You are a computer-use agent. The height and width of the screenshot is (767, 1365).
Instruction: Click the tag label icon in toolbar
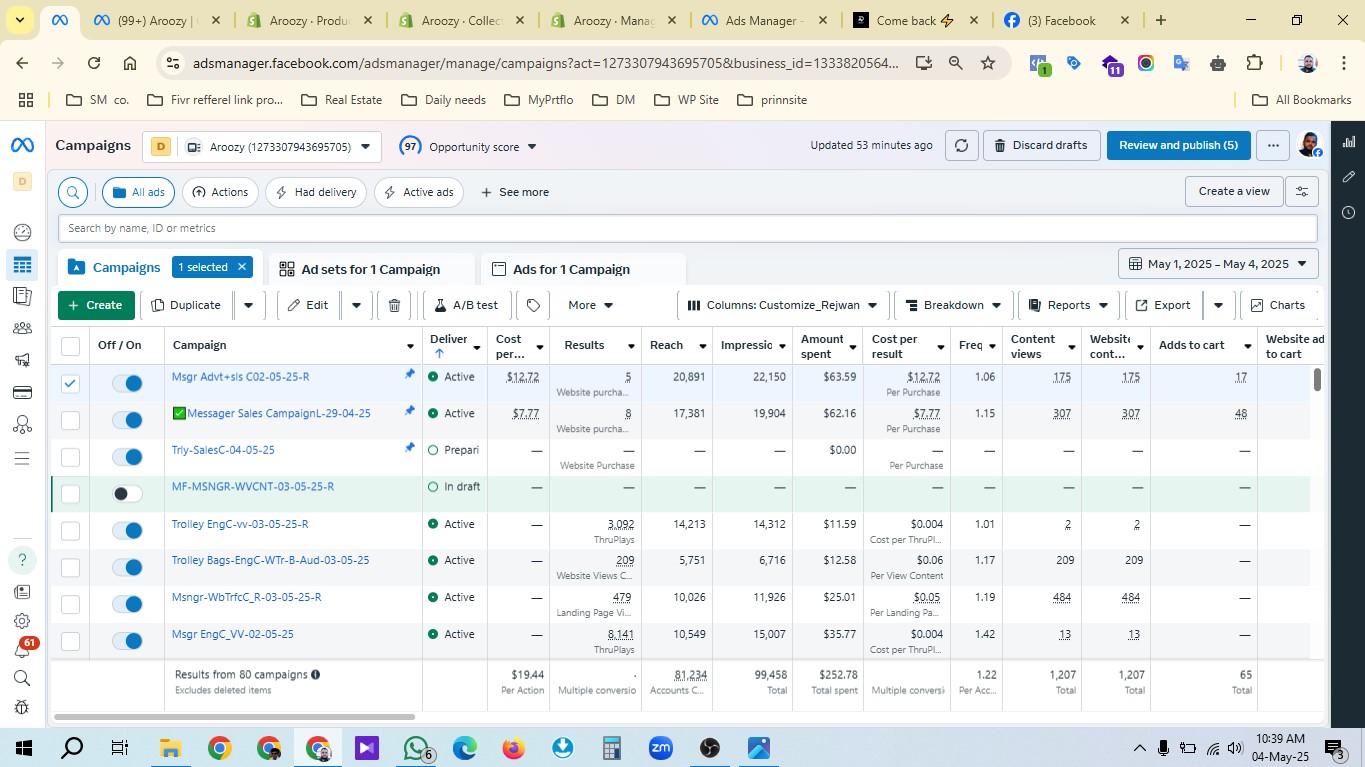pyautogui.click(x=534, y=305)
